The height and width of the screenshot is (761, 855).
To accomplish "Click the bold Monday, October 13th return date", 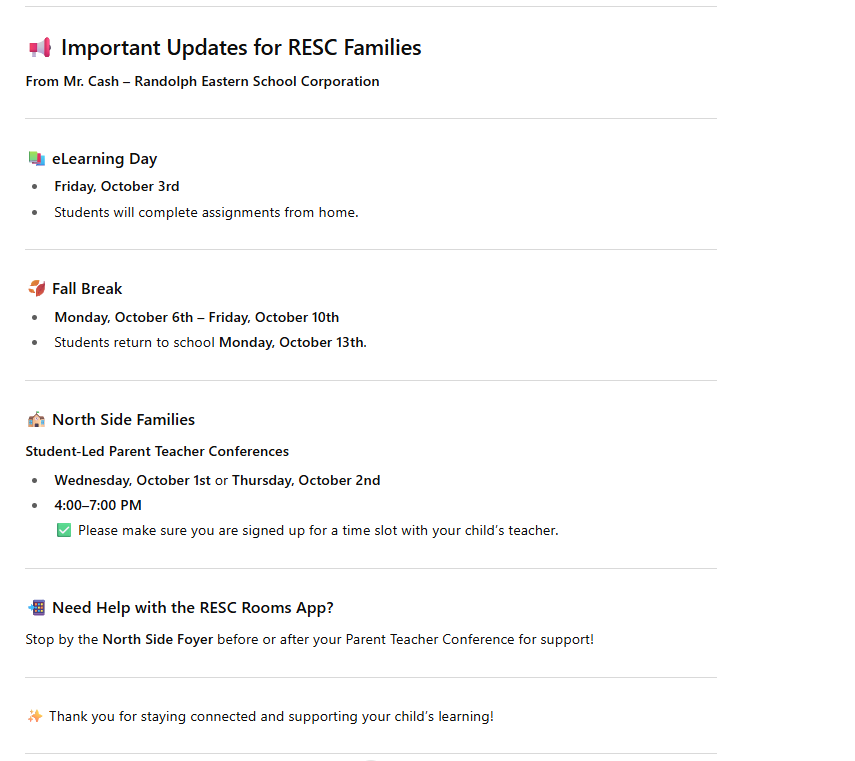I will click(x=293, y=342).
